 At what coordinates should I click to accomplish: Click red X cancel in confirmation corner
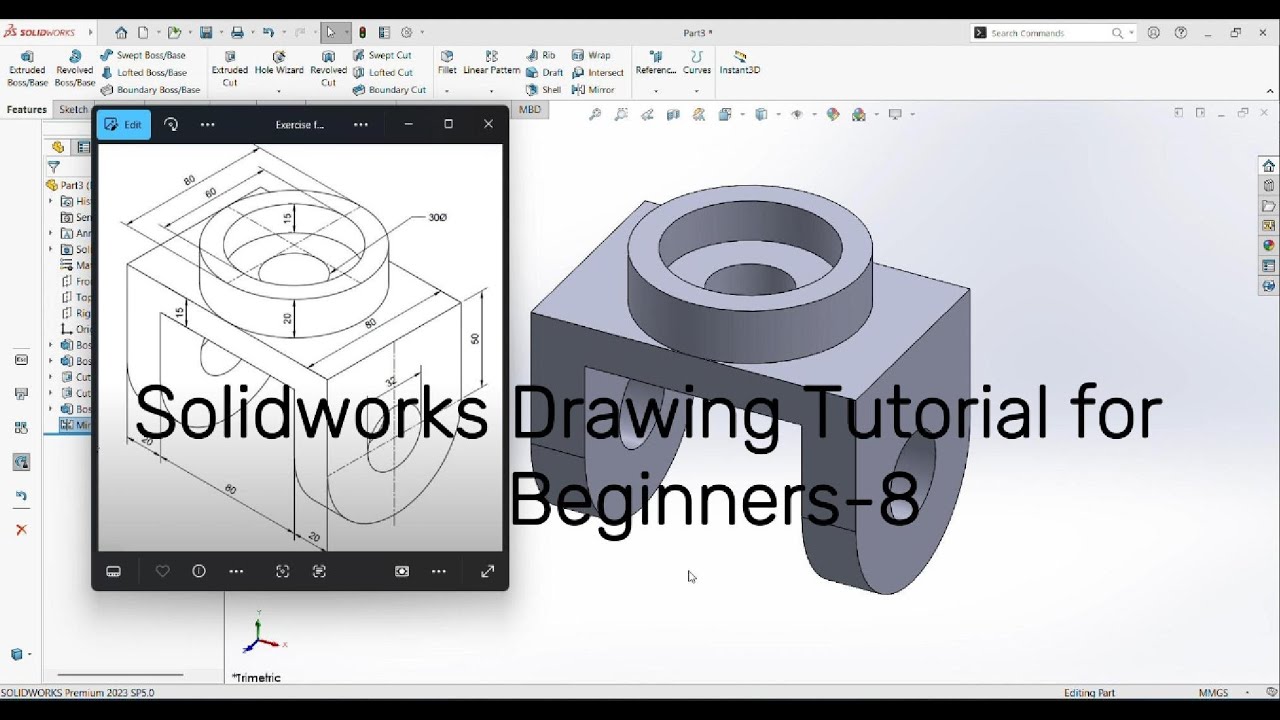21,529
